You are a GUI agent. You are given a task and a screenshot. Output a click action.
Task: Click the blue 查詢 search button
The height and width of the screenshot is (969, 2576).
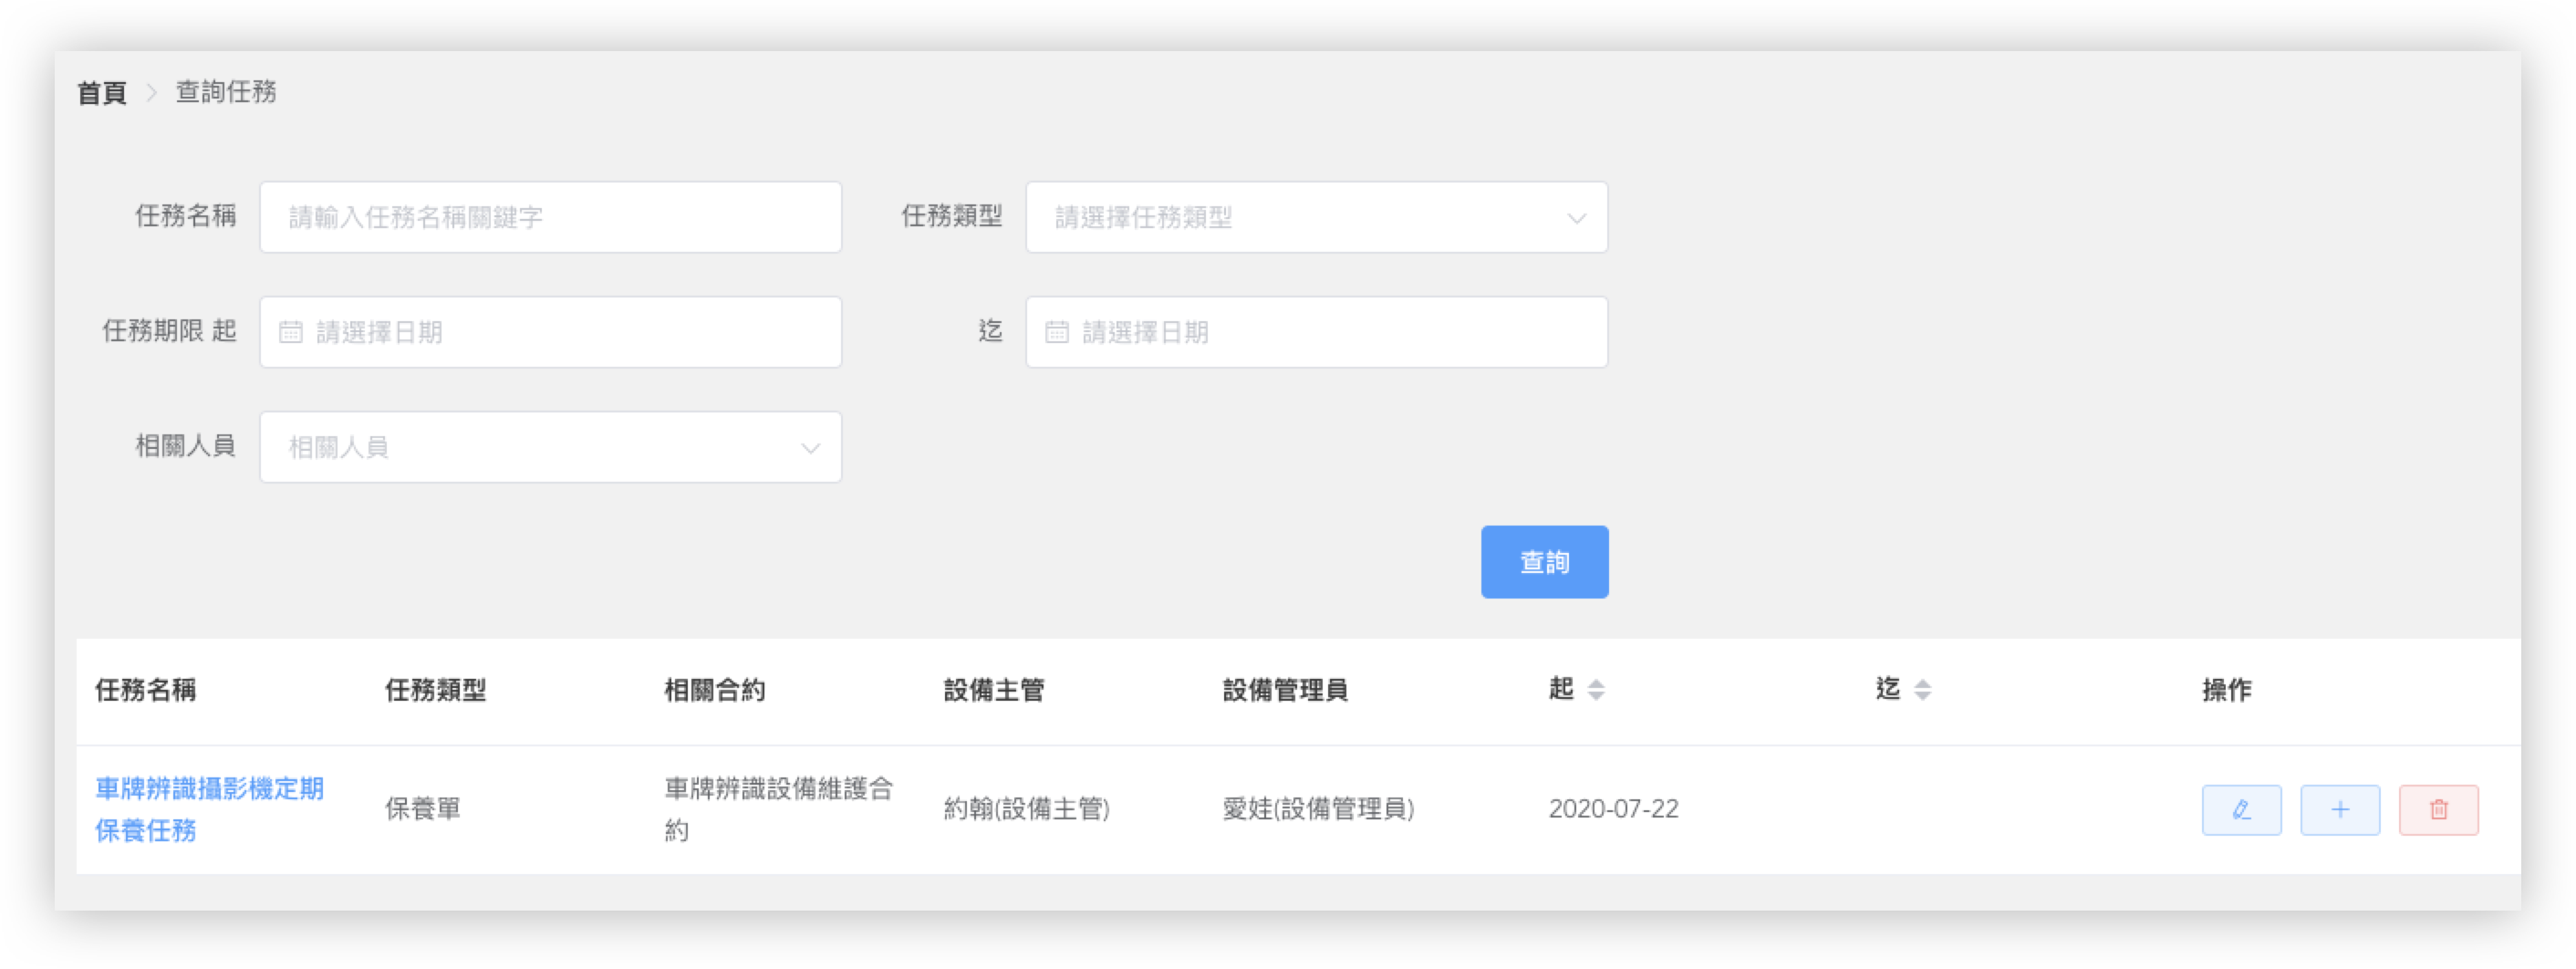coord(1544,561)
